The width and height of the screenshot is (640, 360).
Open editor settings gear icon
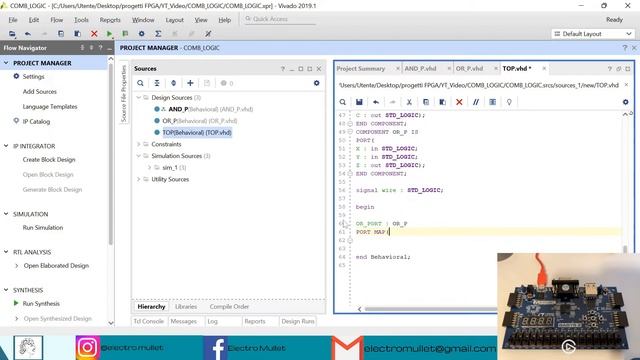tap(625, 102)
